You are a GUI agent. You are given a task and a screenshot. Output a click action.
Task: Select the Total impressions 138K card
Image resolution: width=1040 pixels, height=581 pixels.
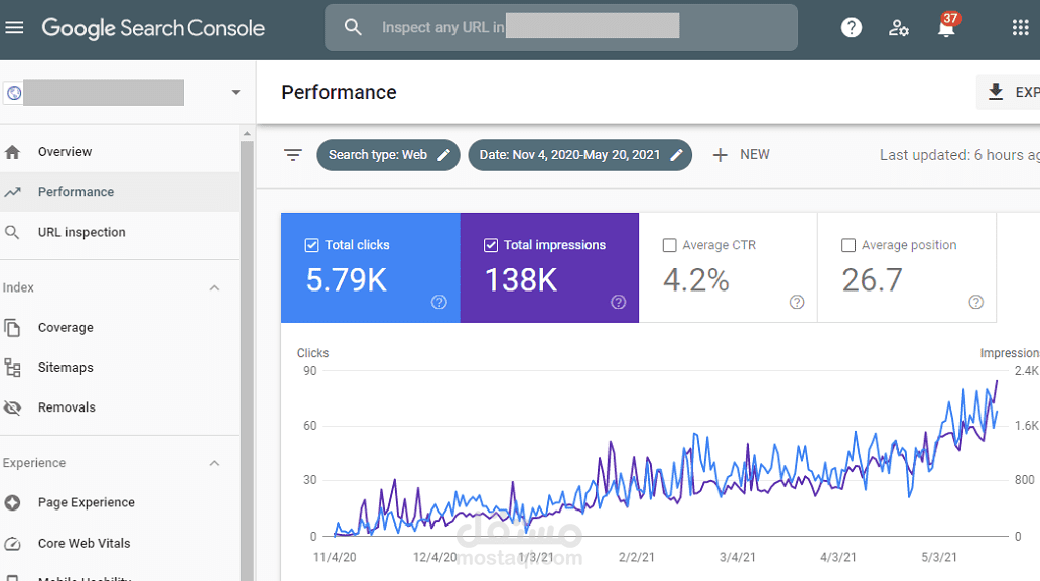[x=550, y=268]
